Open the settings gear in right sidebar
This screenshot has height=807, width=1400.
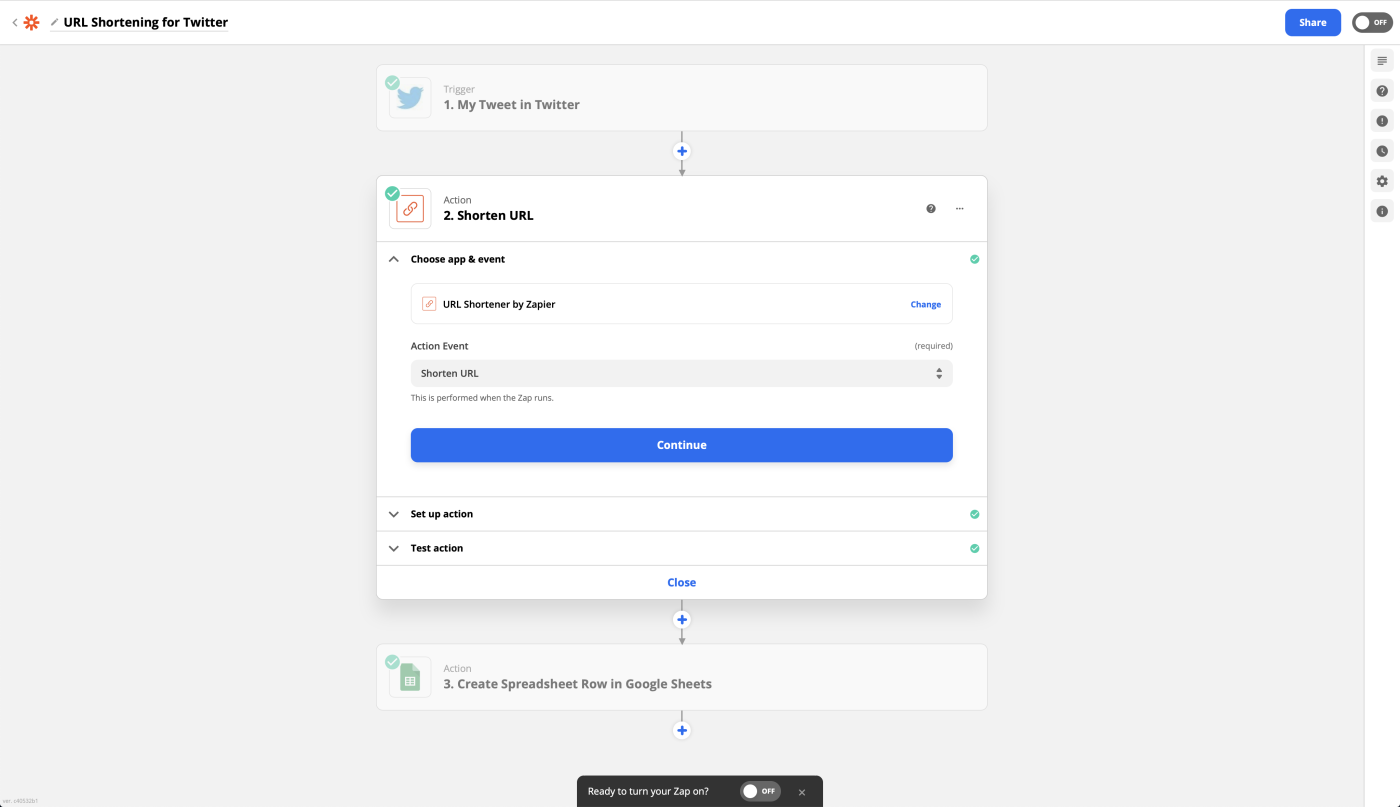1382,181
